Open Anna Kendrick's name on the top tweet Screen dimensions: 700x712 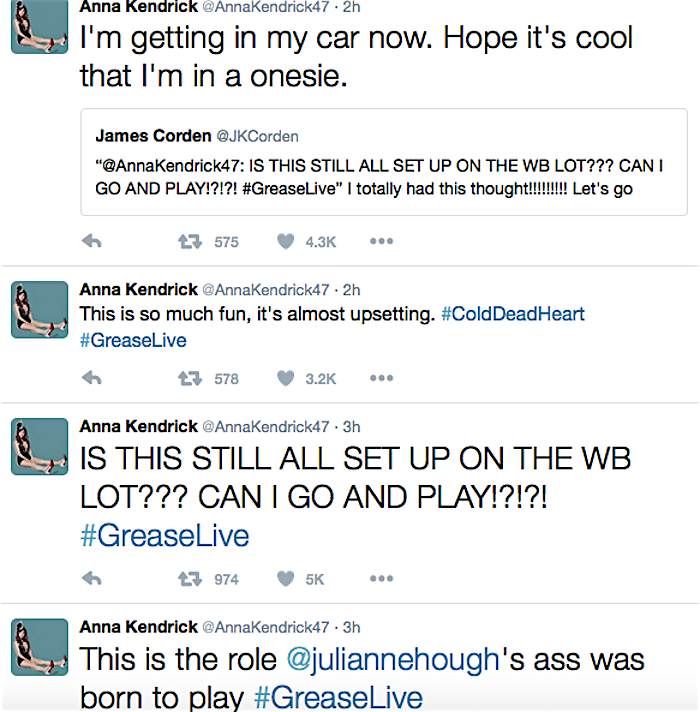pos(138,6)
